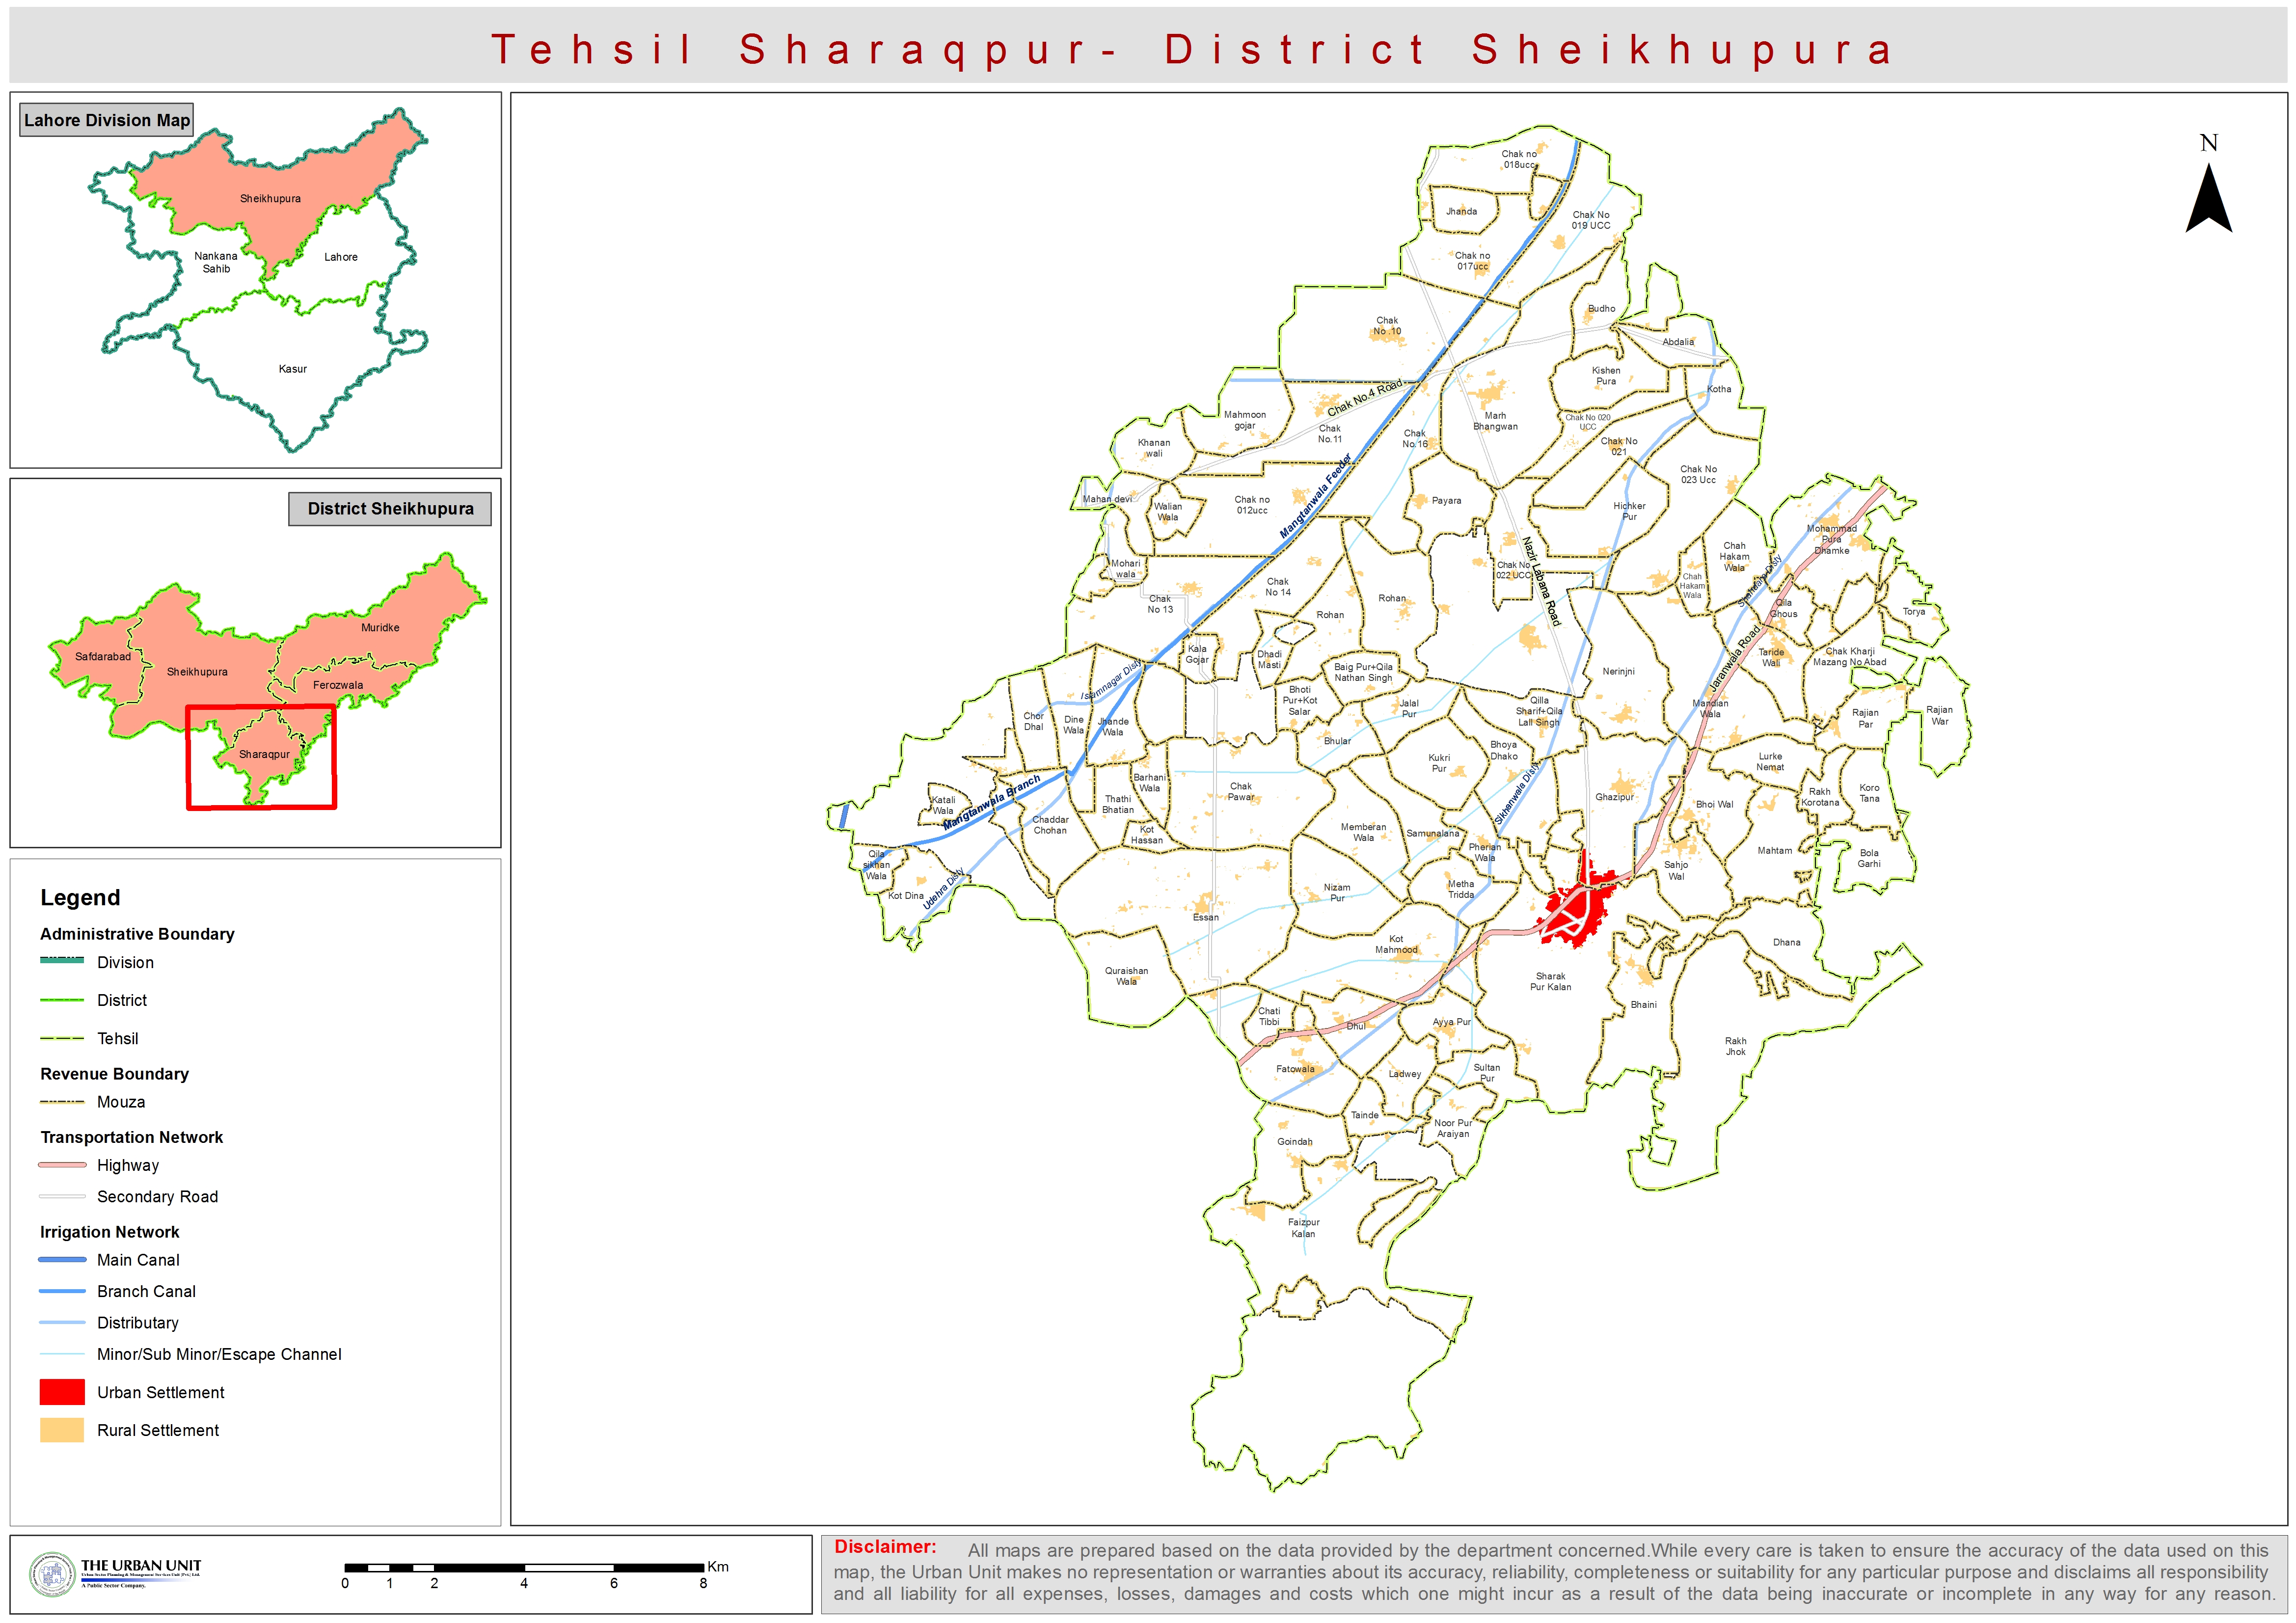This screenshot has width=2296, height=1623.
Task: Click Kasur region in division map
Action: tap(292, 369)
